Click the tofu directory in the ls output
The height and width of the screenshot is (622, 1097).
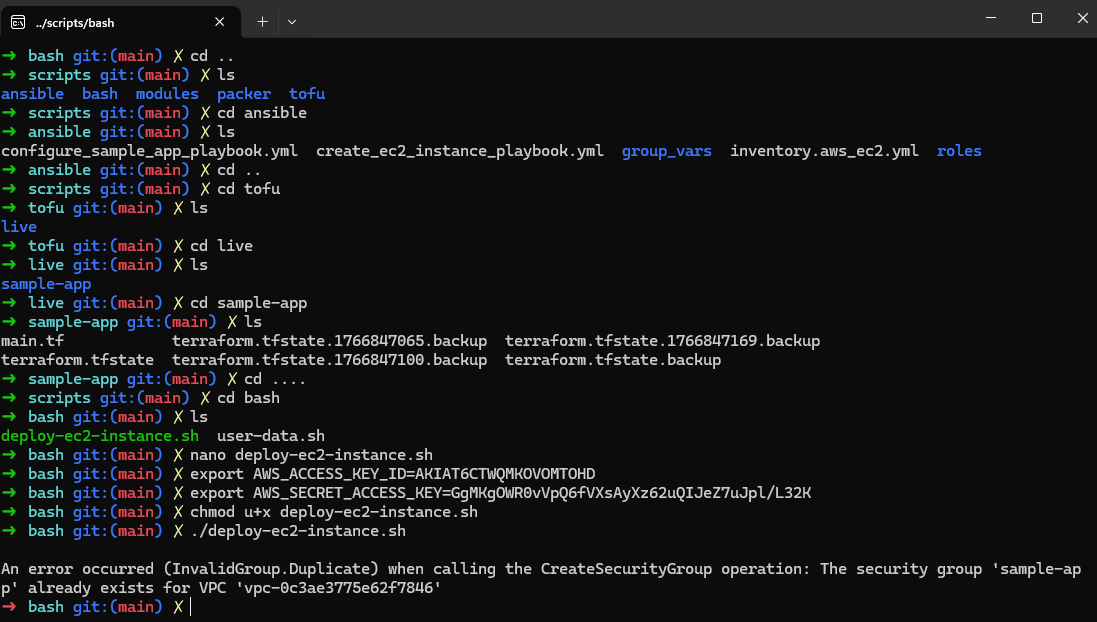(306, 93)
